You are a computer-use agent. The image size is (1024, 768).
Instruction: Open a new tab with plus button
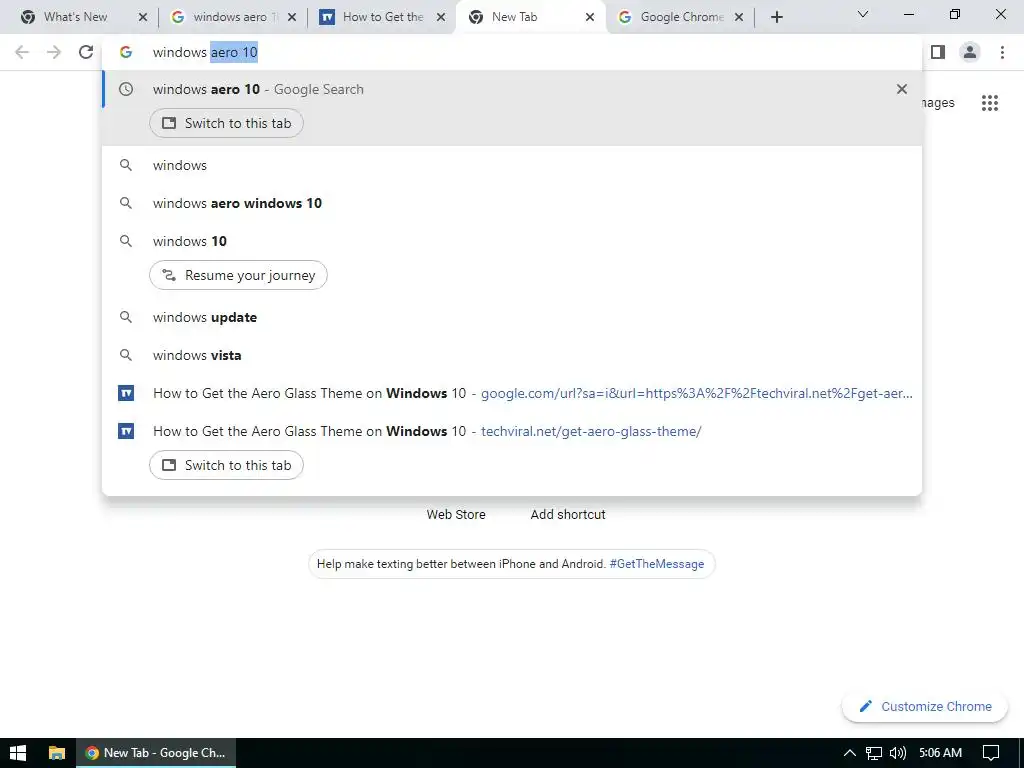point(776,18)
